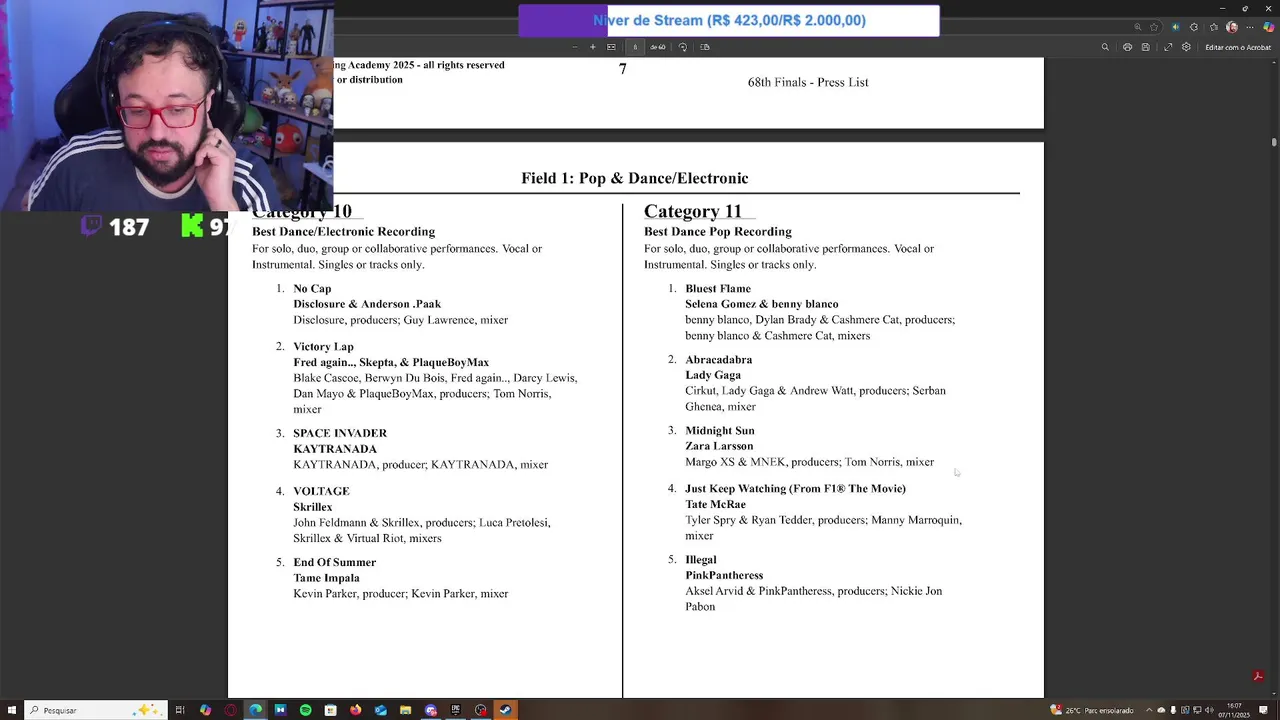Enter fullscreen with the expand arrows icon
1280x720 pixels.
point(1168,47)
